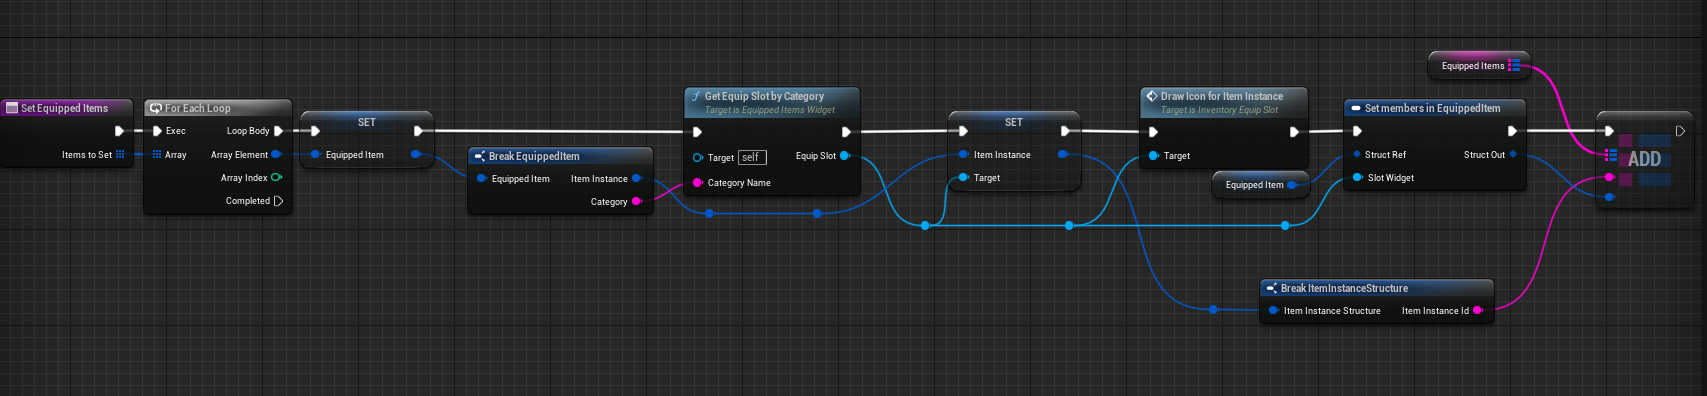Viewport: 1707px width, 396px height.
Task: Select the Set Equipped Items event node title
Action: pyautogui.click(x=64, y=108)
